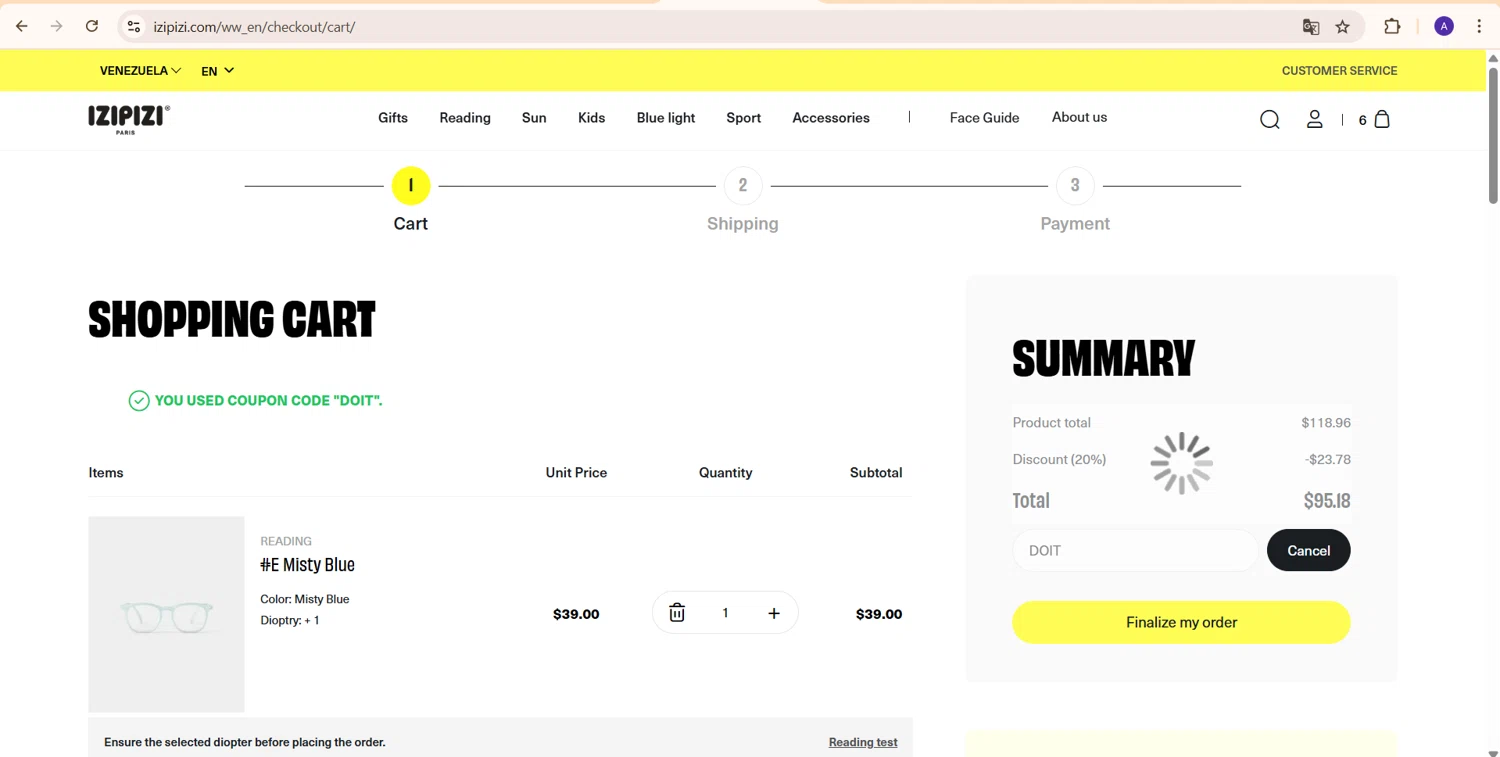Click the IZIPIZI Paris logo

point(129,119)
